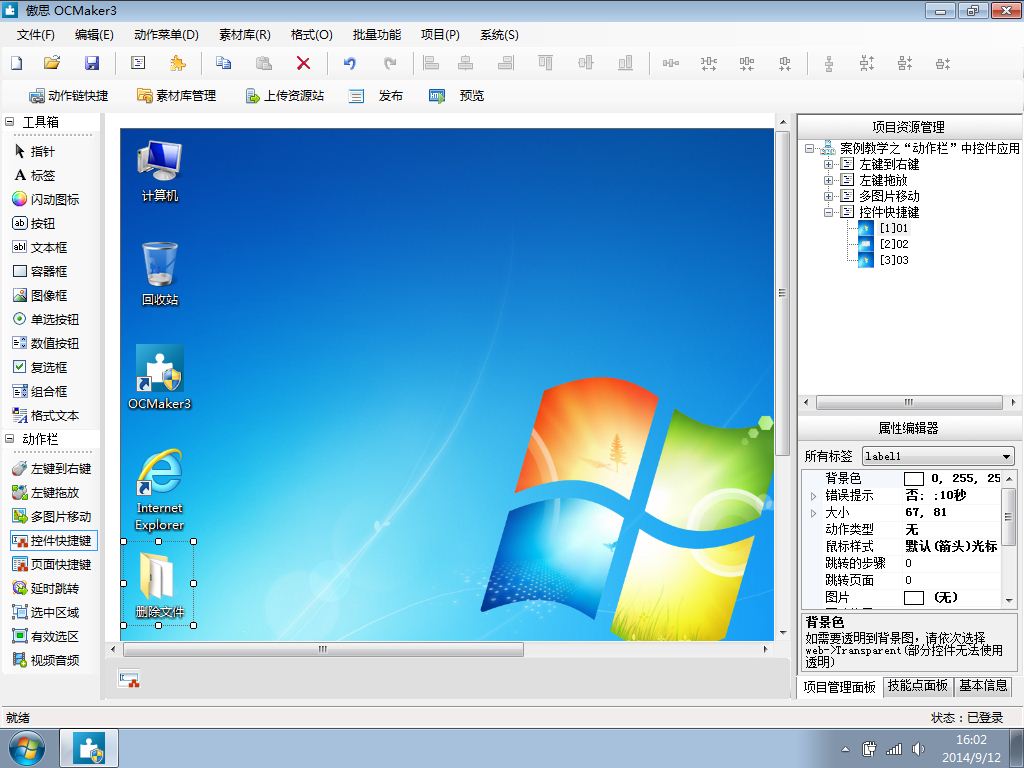
Task: Select the 选中区域 action
Action: pyautogui.click(x=46, y=612)
